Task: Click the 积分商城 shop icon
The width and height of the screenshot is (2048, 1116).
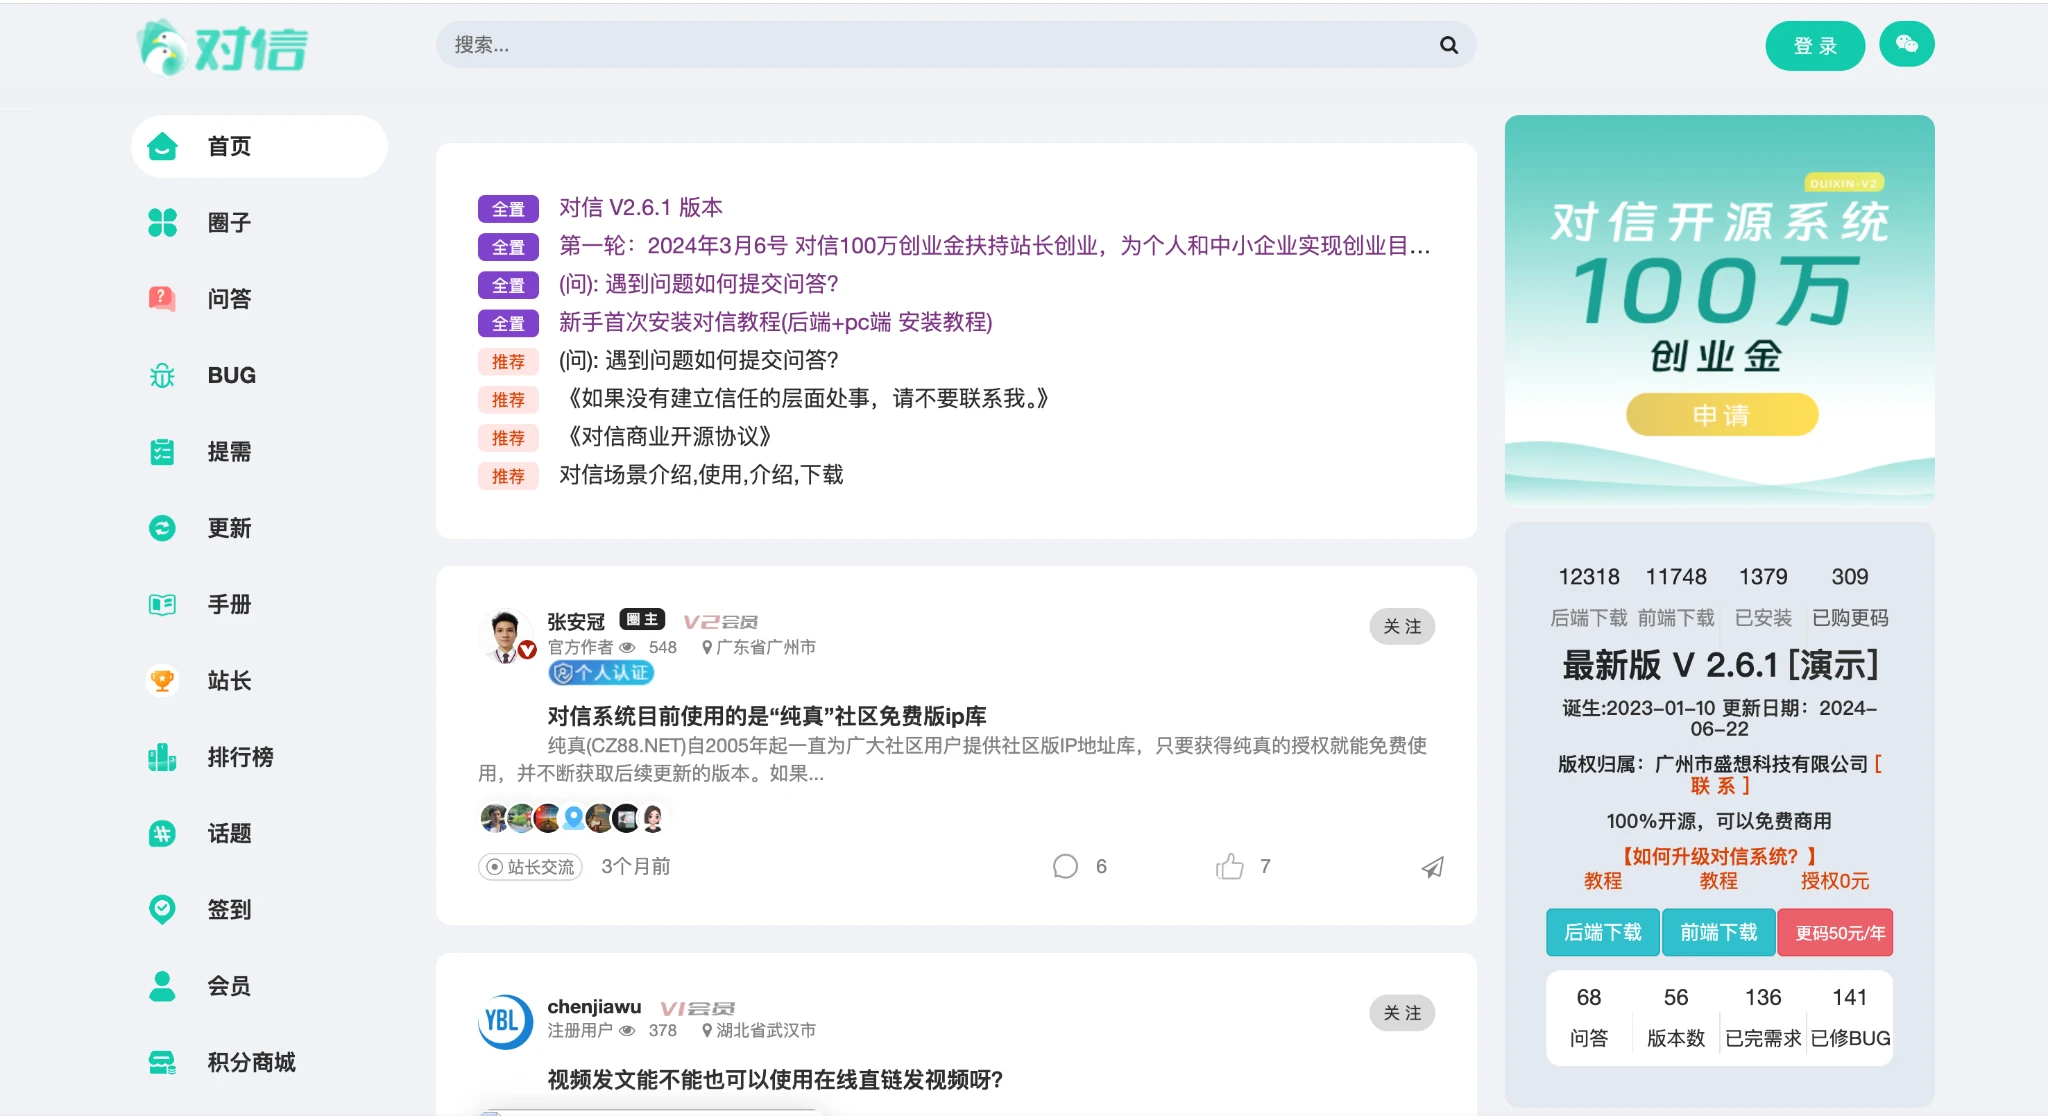Action: pos(162,1062)
